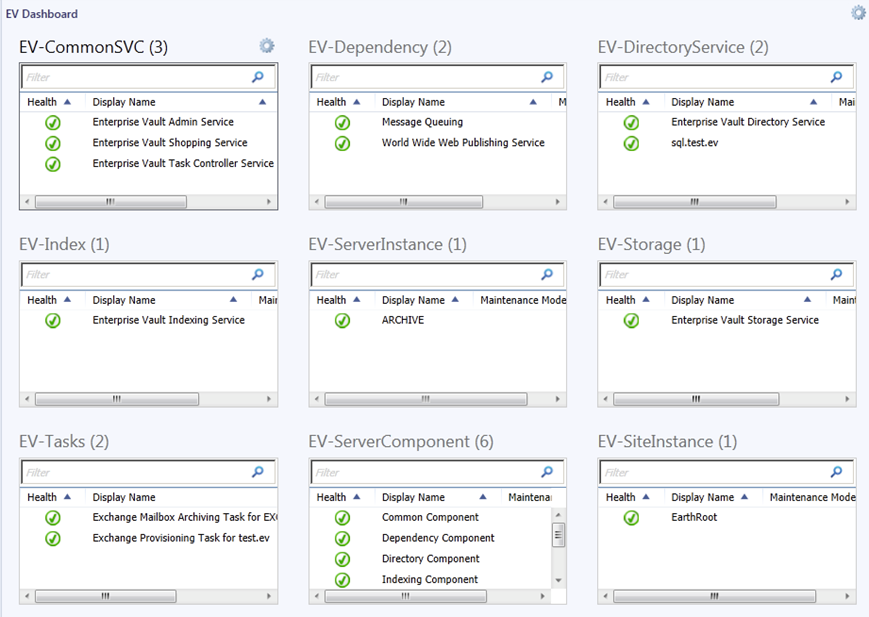Click EV-Storage horizontal scrollbar thumb
Viewport: 869px width, 617px height.
coord(696,399)
